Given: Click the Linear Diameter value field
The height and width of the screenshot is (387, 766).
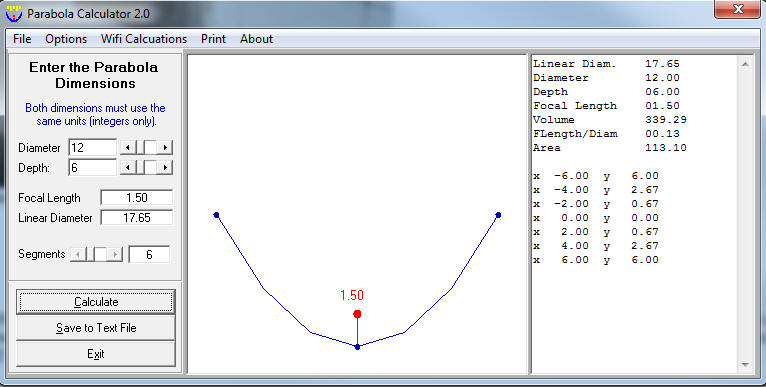Looking at the screenshot, I should click(x=137, y=217).
